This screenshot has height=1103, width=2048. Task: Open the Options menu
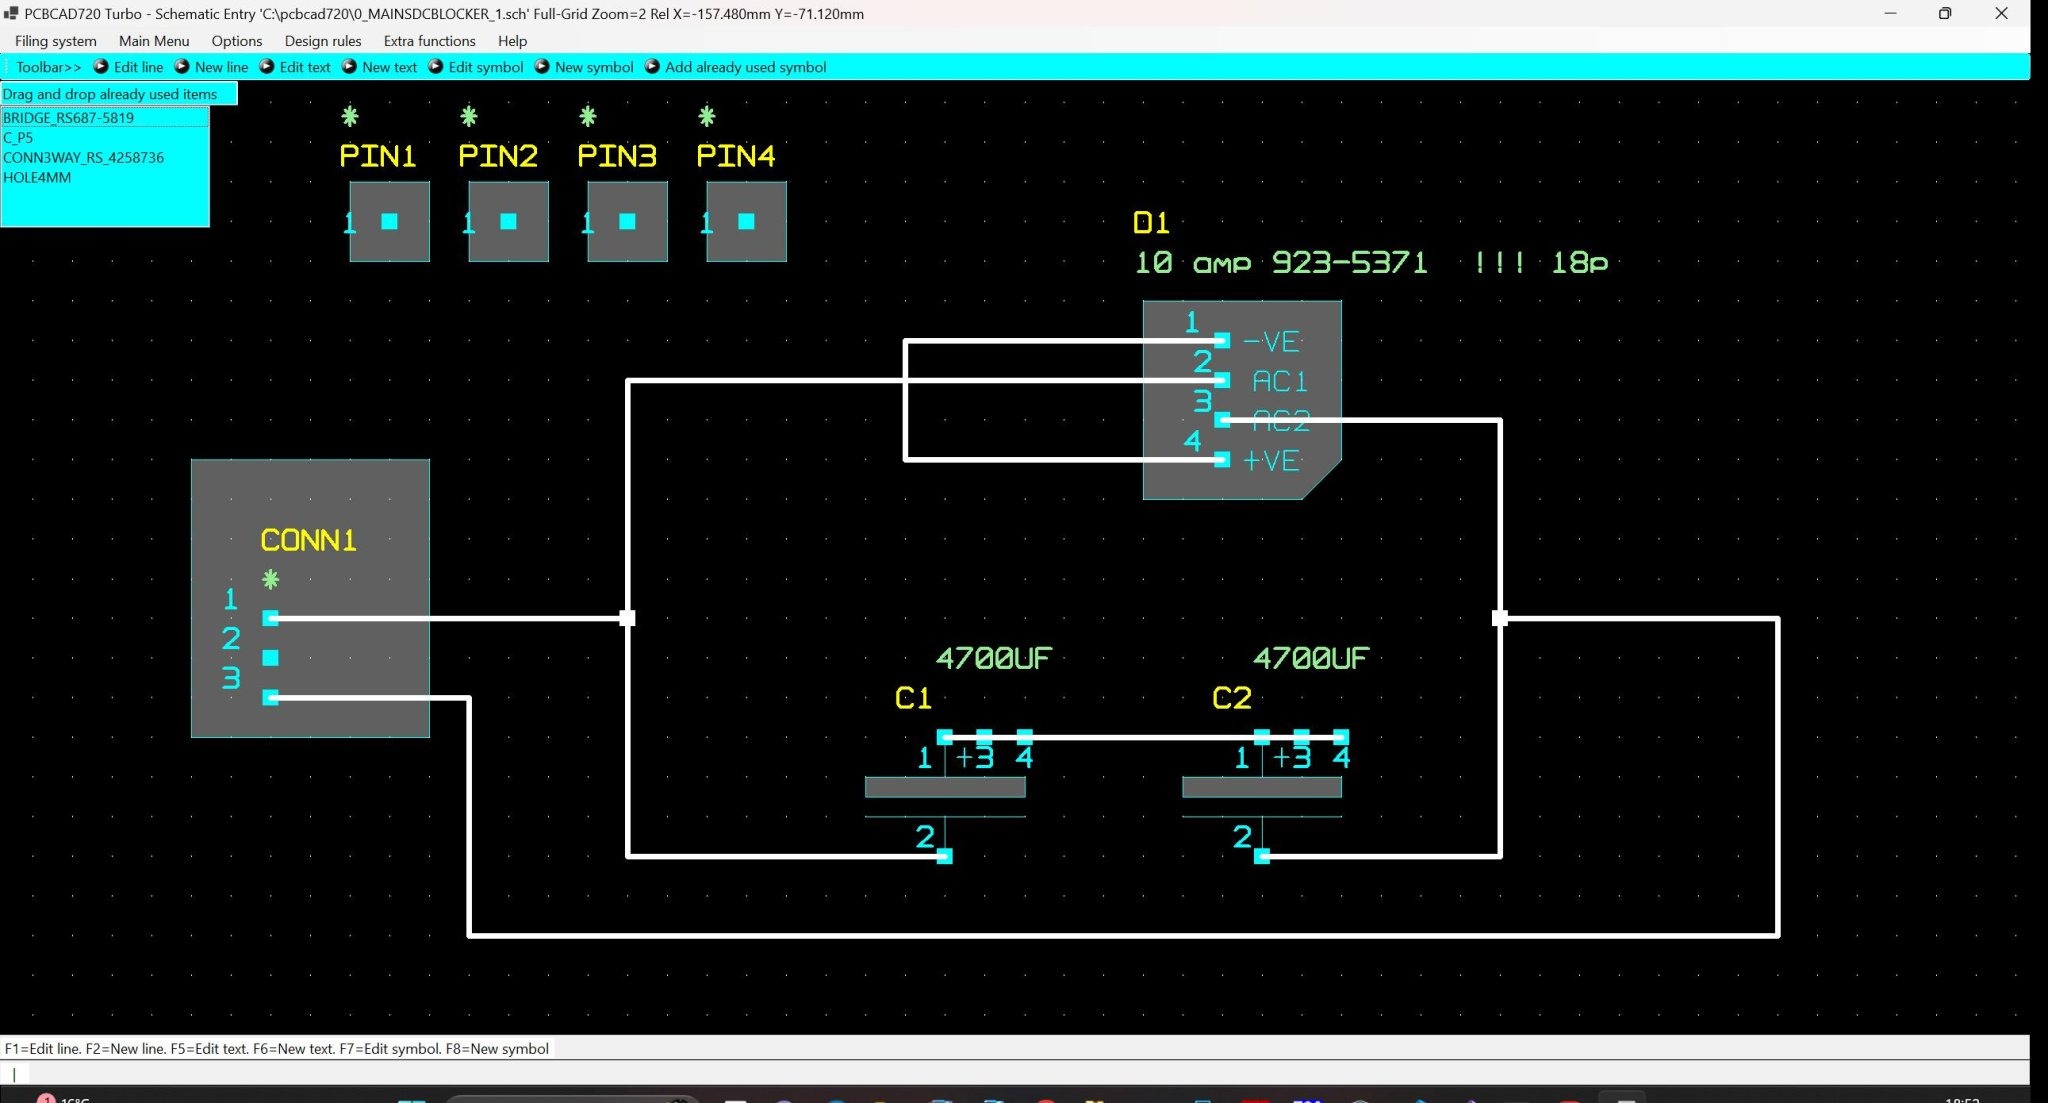pyautogui.click(x=237, y=41)
